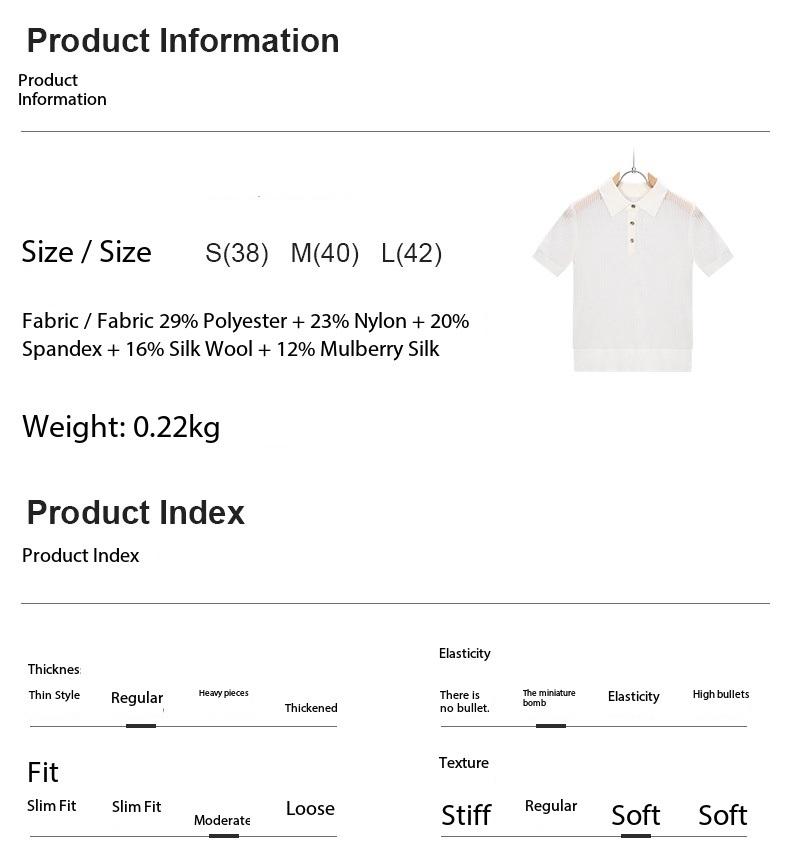The image size is (790, 868).
Task: Click the white polo shirt product image
Action: 632,268
